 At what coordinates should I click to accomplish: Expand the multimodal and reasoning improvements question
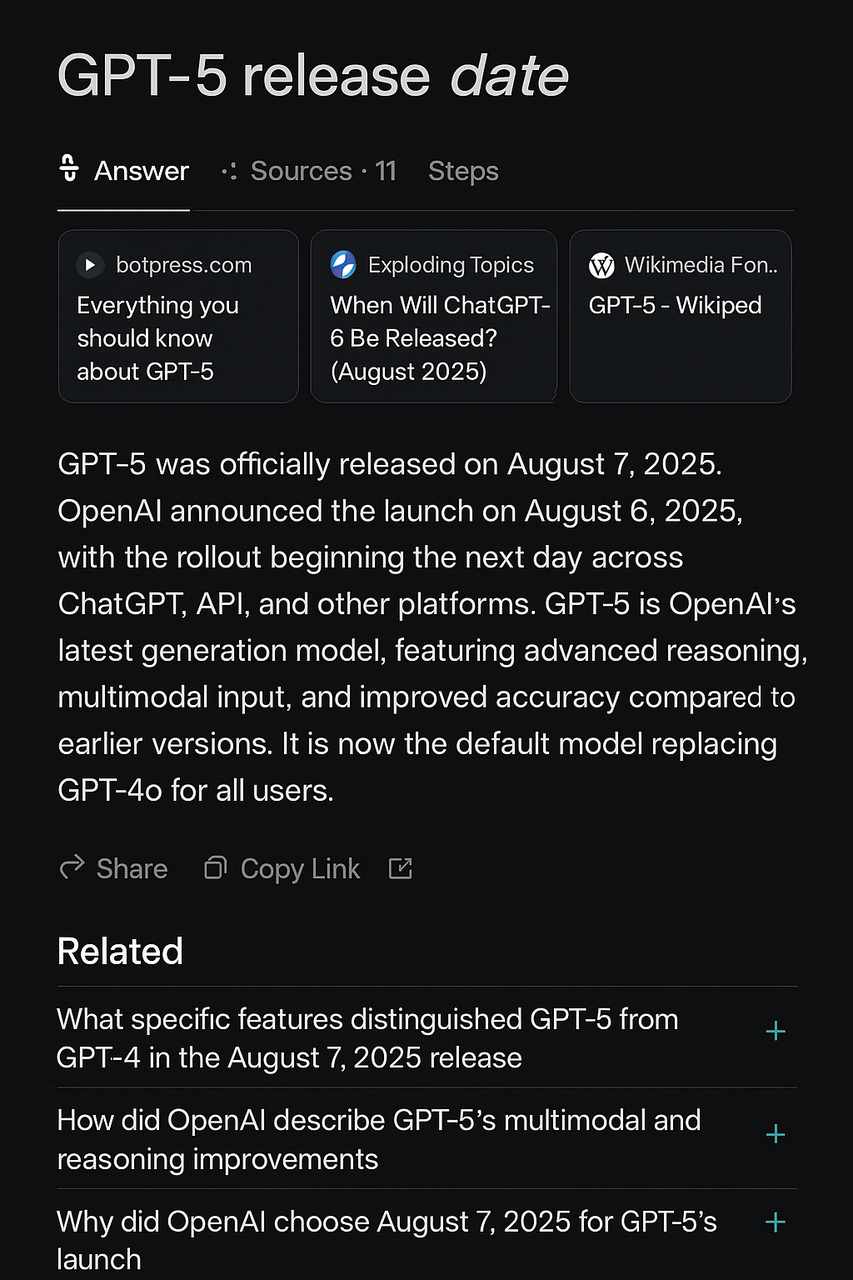tap(775, 1134)
